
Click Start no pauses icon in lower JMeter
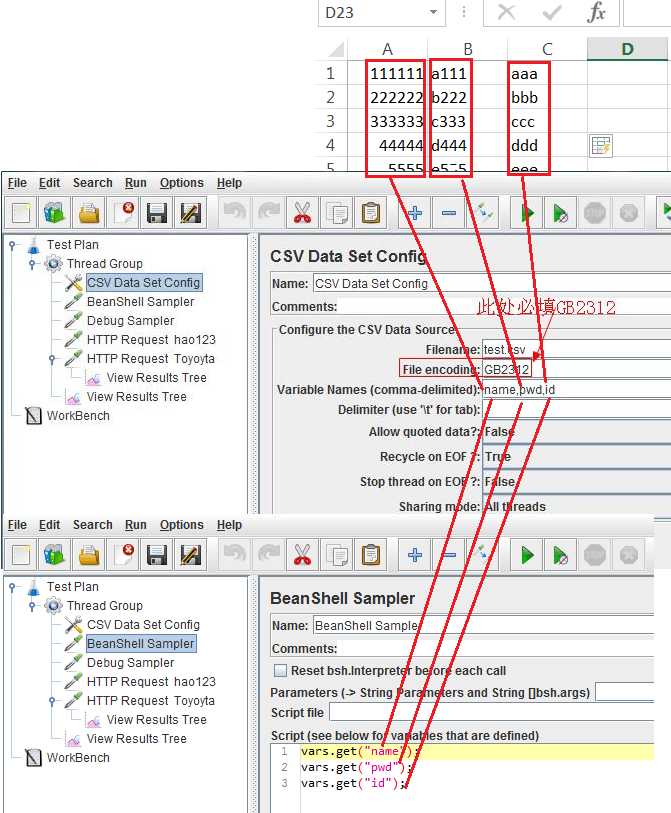point(561,555)
